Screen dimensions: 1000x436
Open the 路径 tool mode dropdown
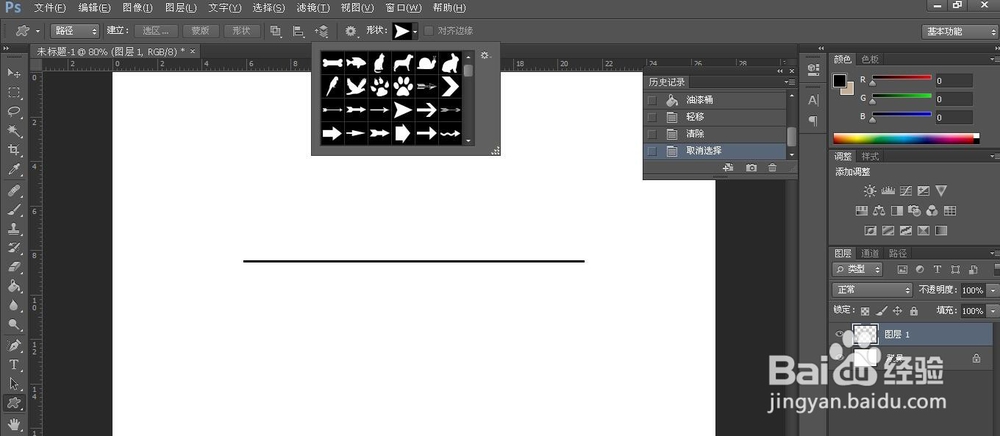[x=75, y=31]
